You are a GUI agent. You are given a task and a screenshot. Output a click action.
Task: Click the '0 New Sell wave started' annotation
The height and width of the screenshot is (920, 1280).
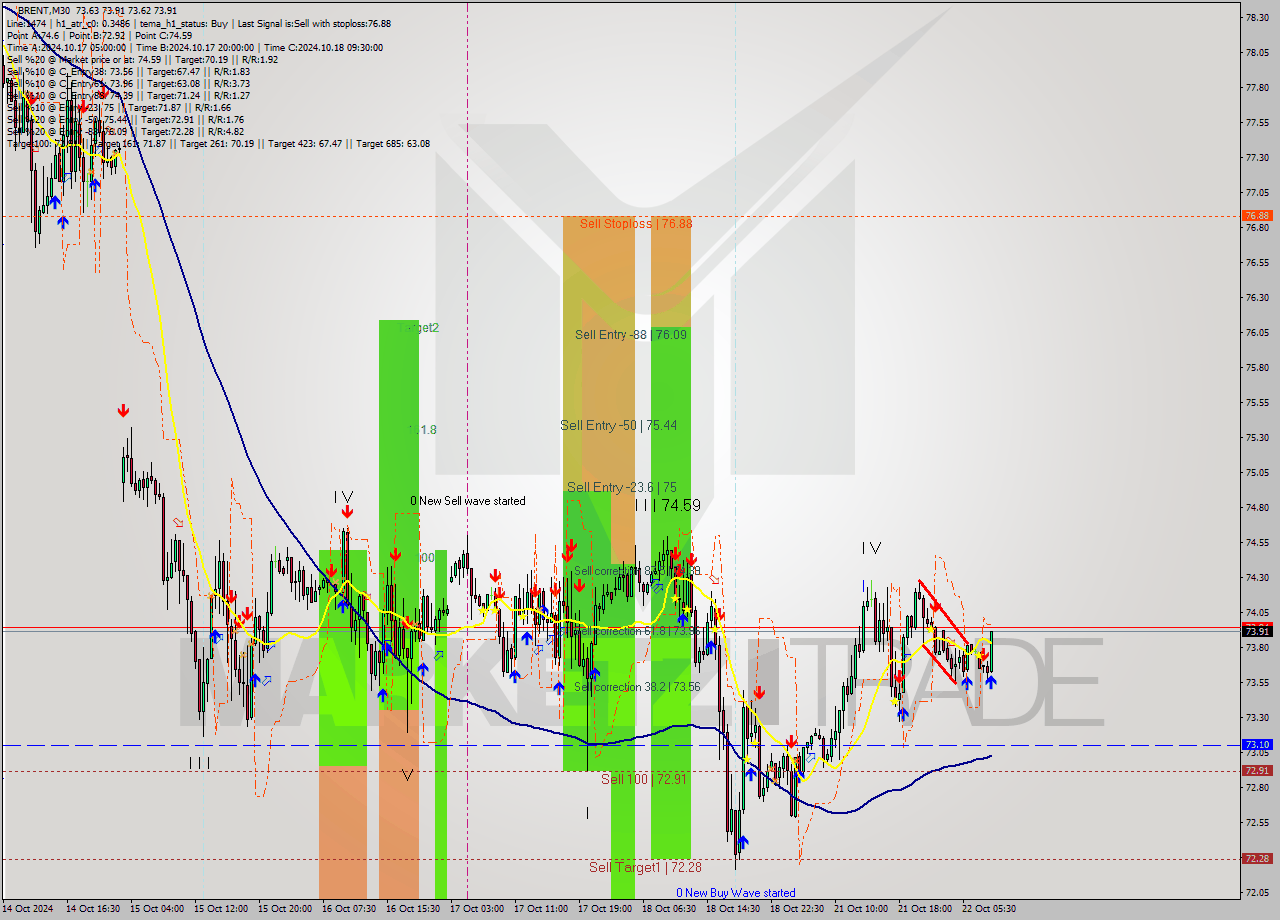coord(467,501)
